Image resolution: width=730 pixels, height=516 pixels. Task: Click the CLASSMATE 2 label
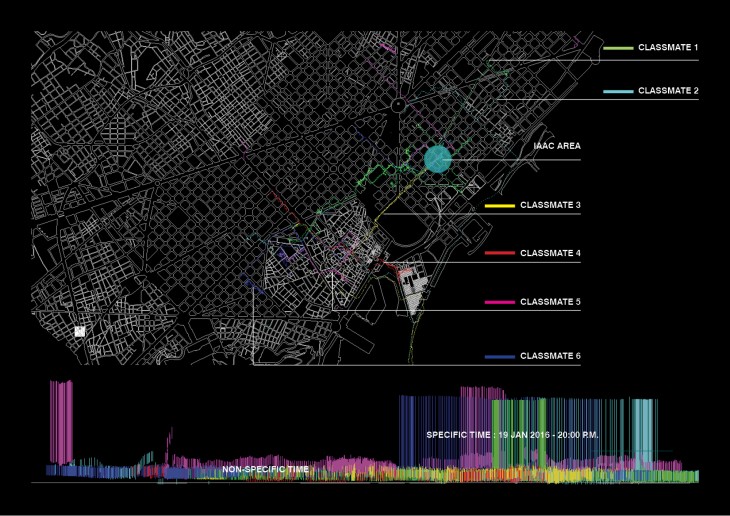click(668, 91)
